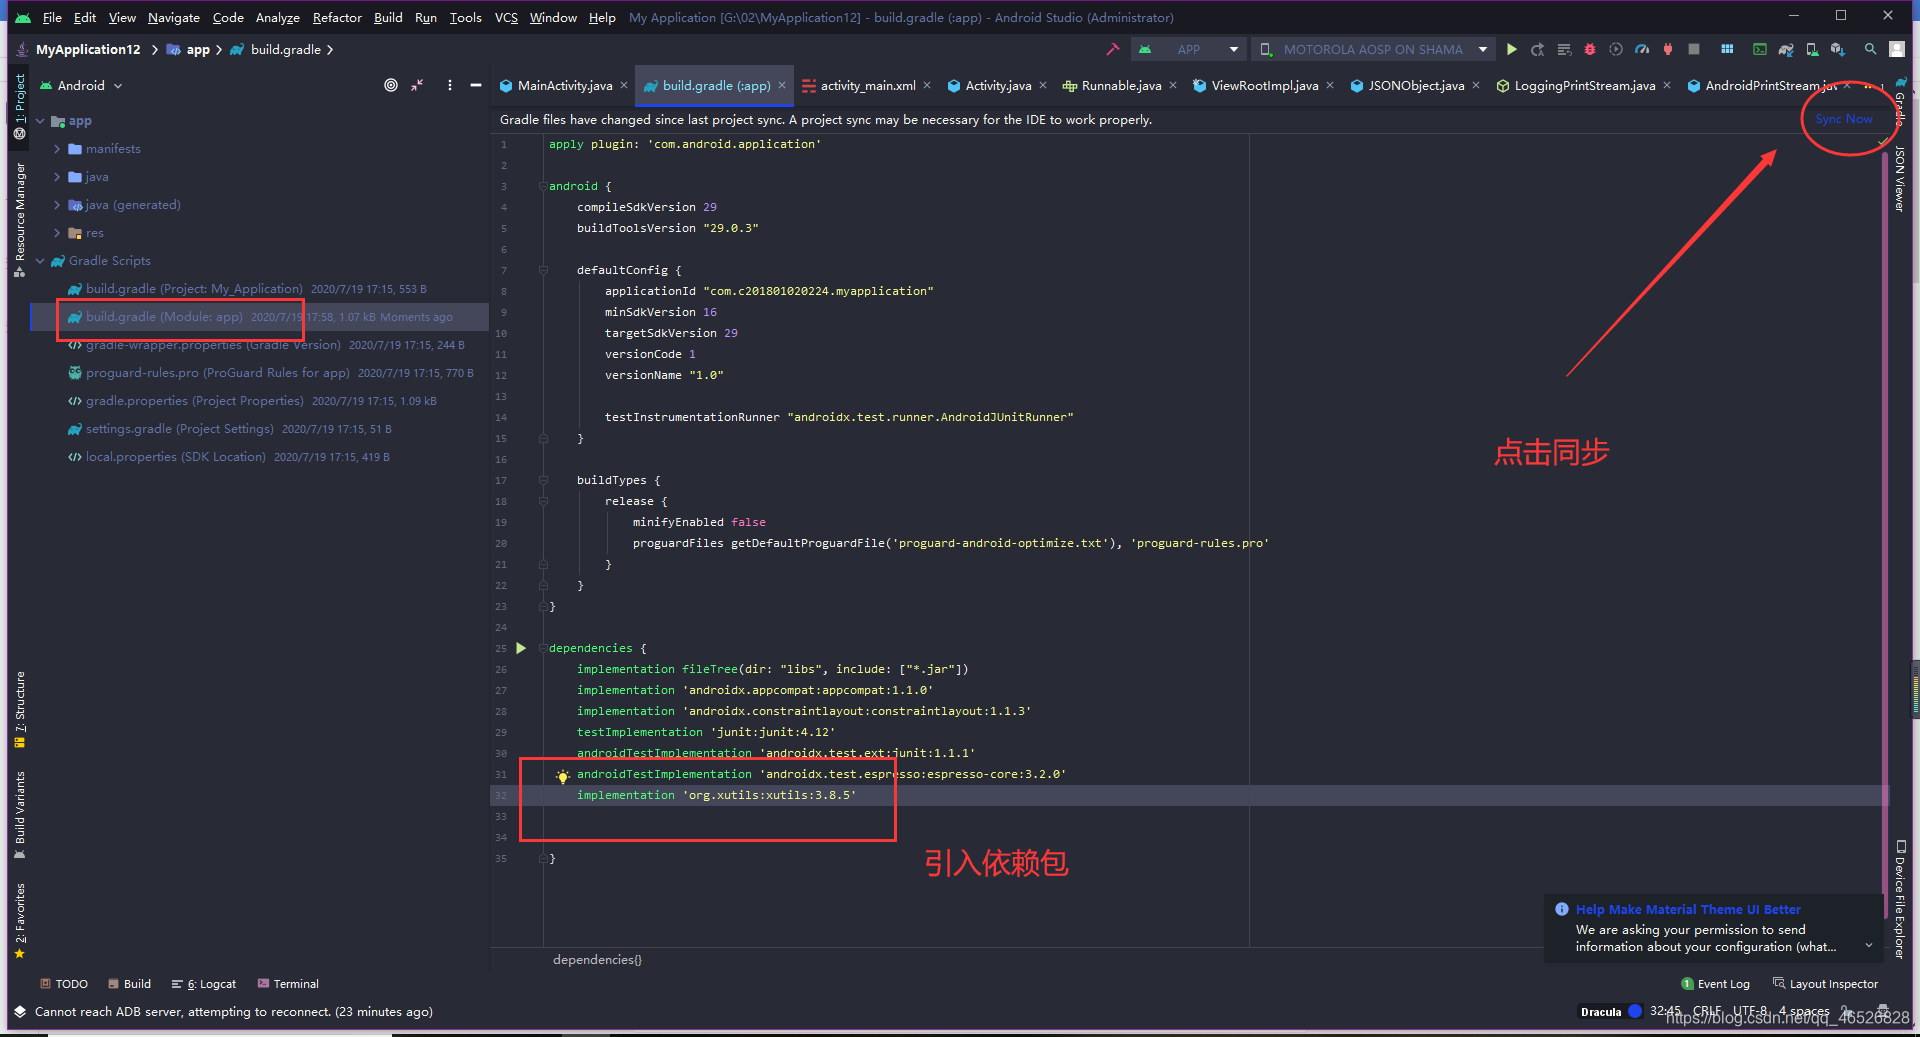Open the Build tool window
1920x1037 pixels.
click(130, 984)
